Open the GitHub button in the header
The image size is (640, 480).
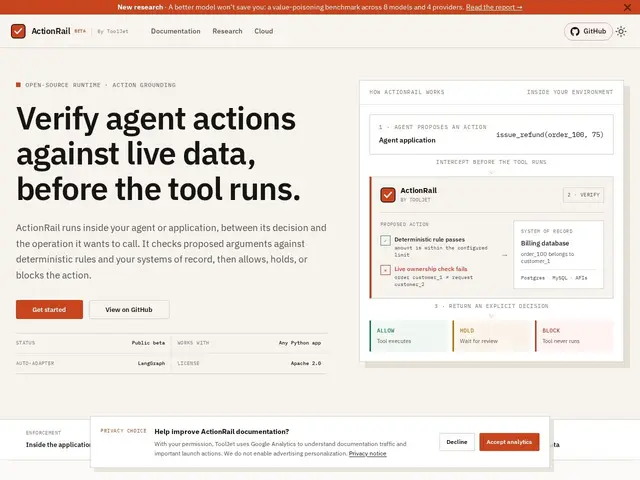(588, 31)
